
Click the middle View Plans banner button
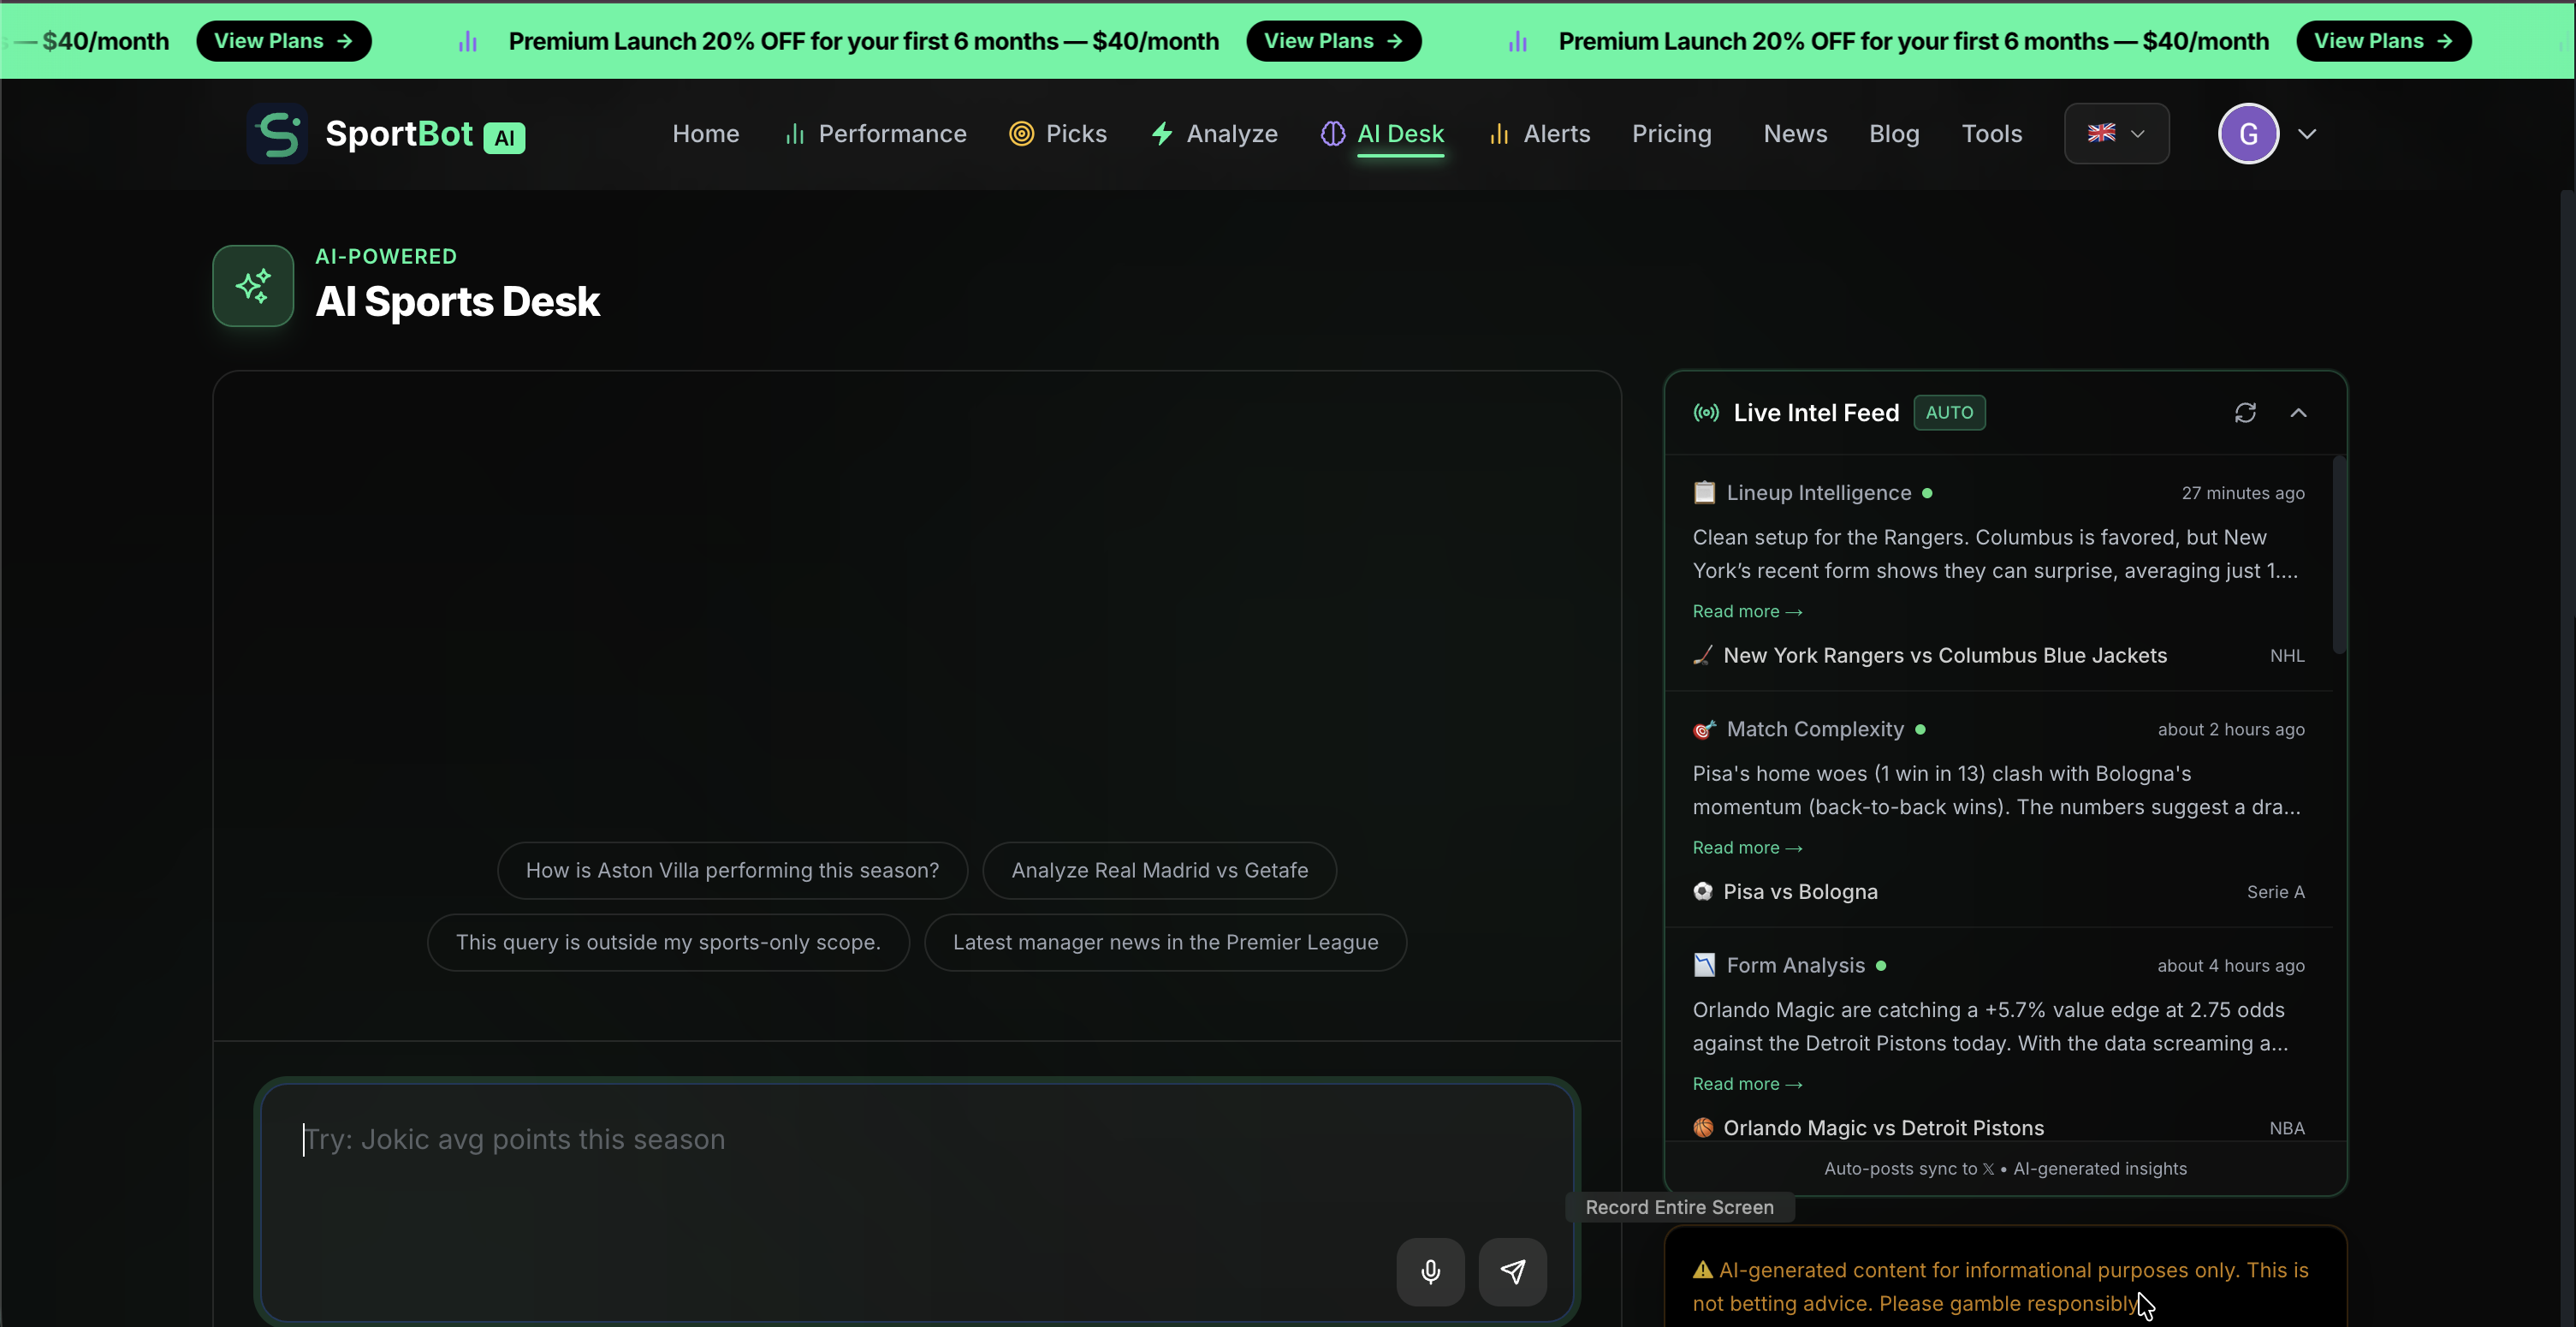1333,41
